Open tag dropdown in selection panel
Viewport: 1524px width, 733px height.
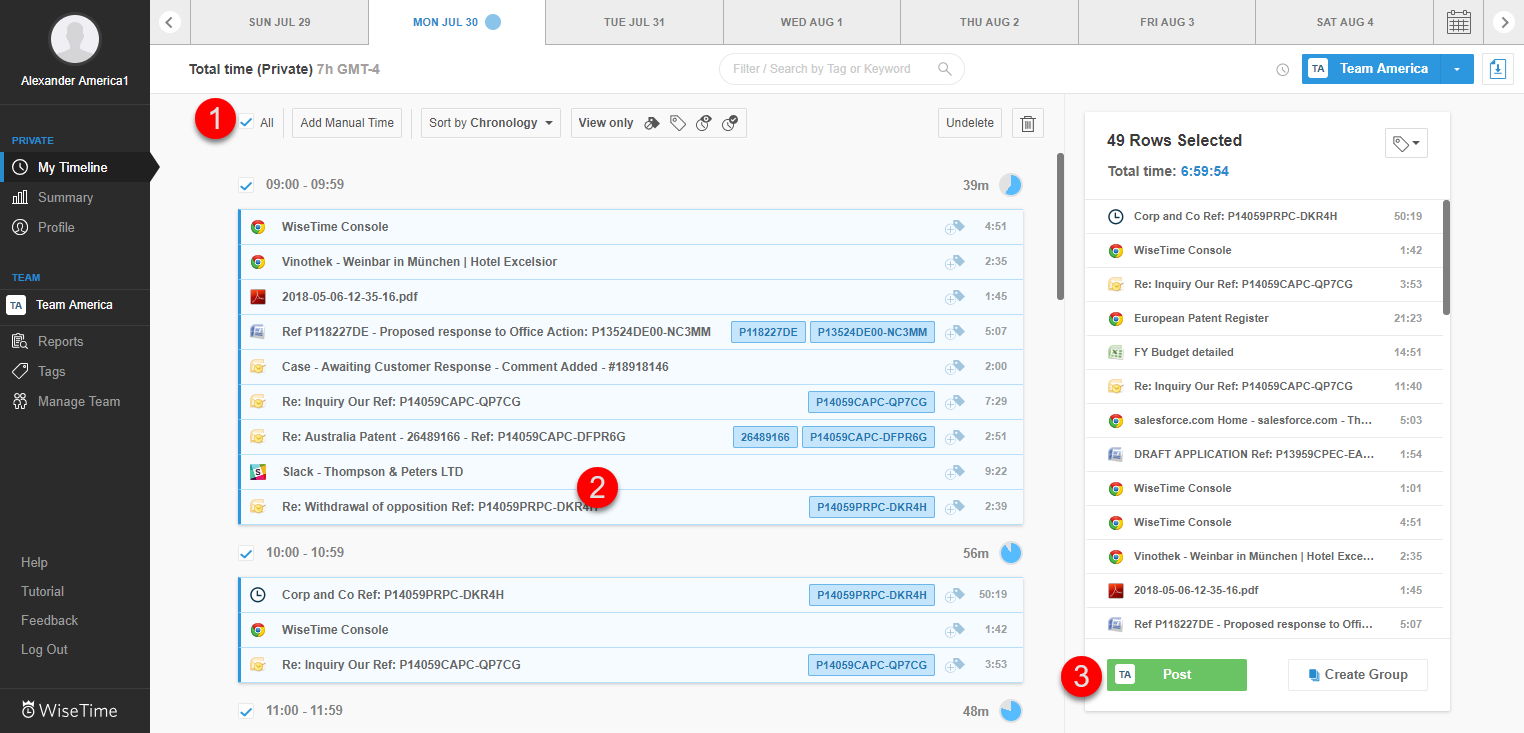point(1406,144)
